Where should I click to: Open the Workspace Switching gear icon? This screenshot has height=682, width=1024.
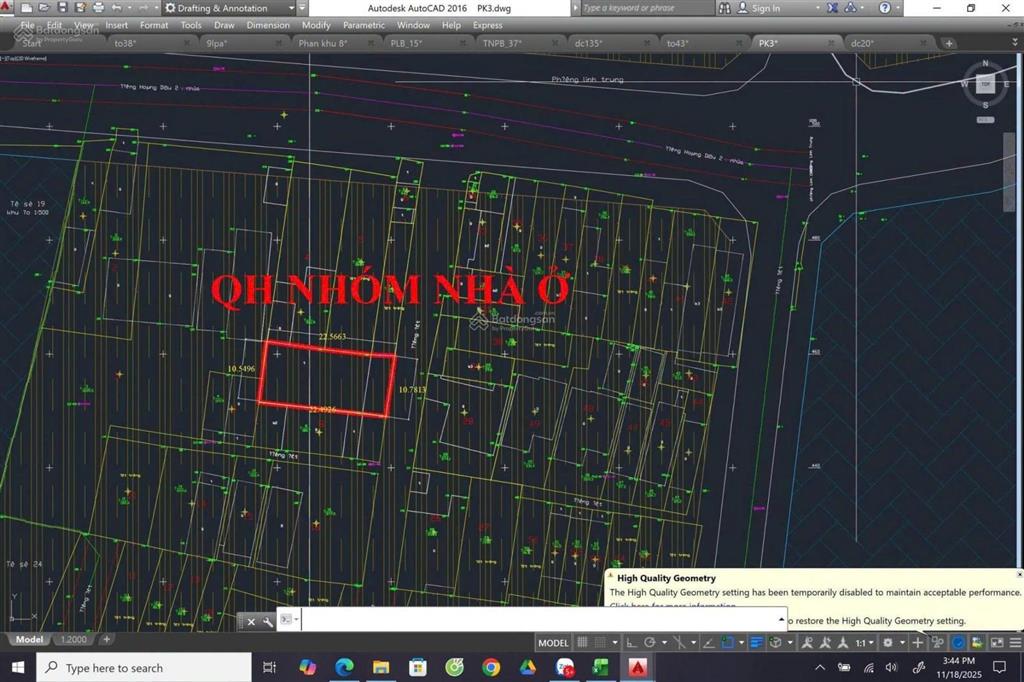point(888,643)
